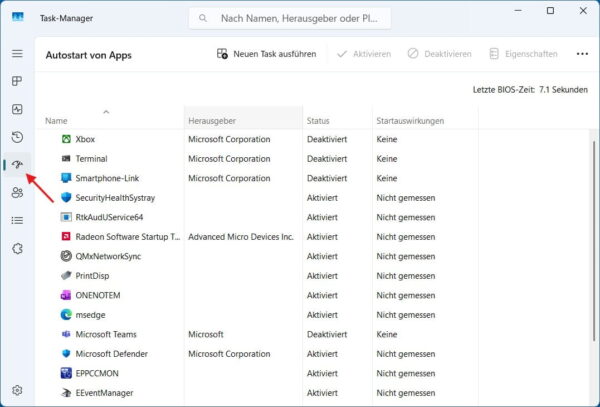Select the ONENOTEM entry

(x=98, y=295)
